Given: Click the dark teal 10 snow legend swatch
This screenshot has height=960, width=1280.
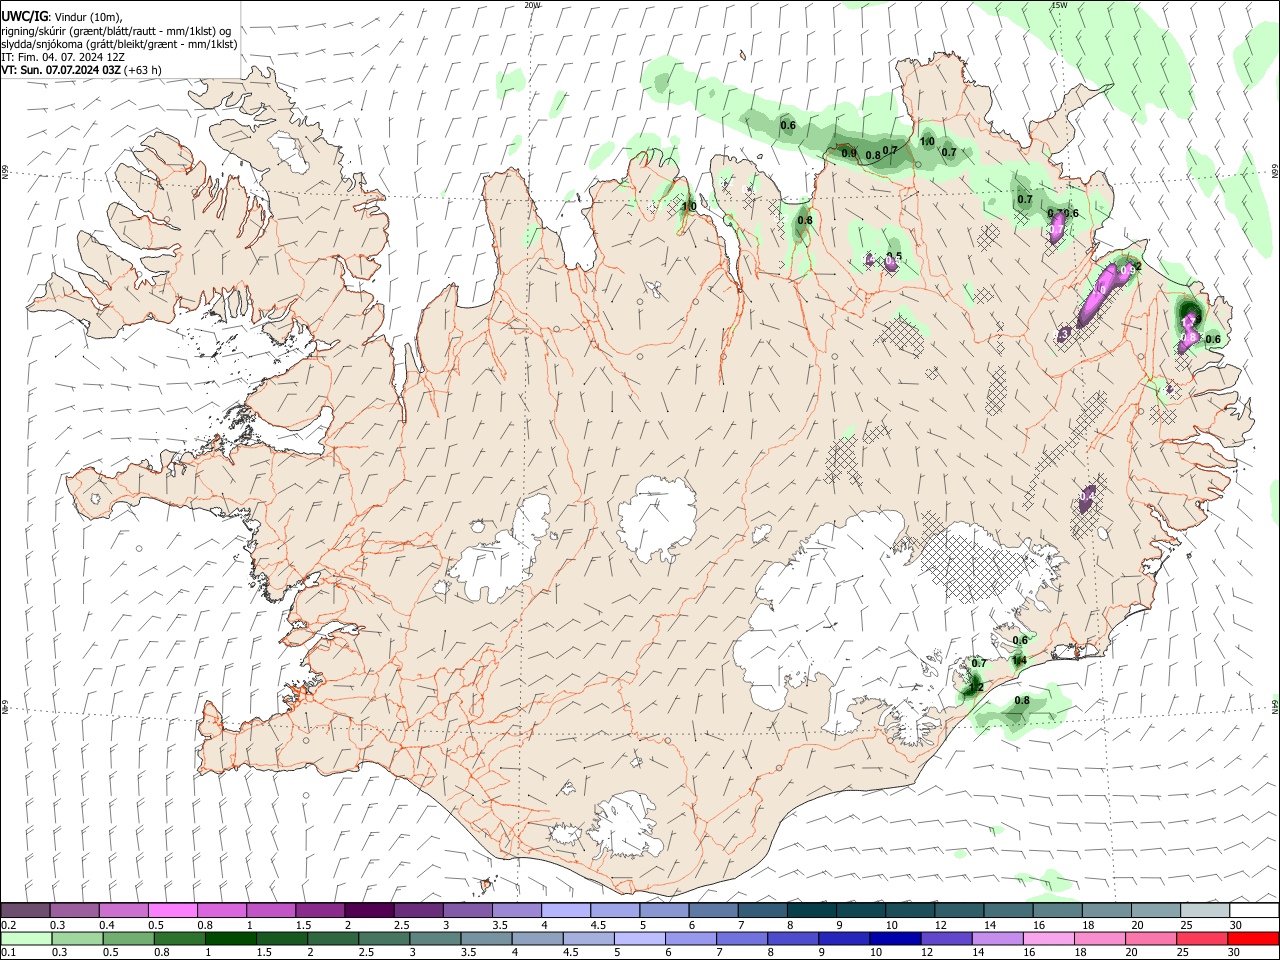Looking at the screenshot, I should click(910, 911).
